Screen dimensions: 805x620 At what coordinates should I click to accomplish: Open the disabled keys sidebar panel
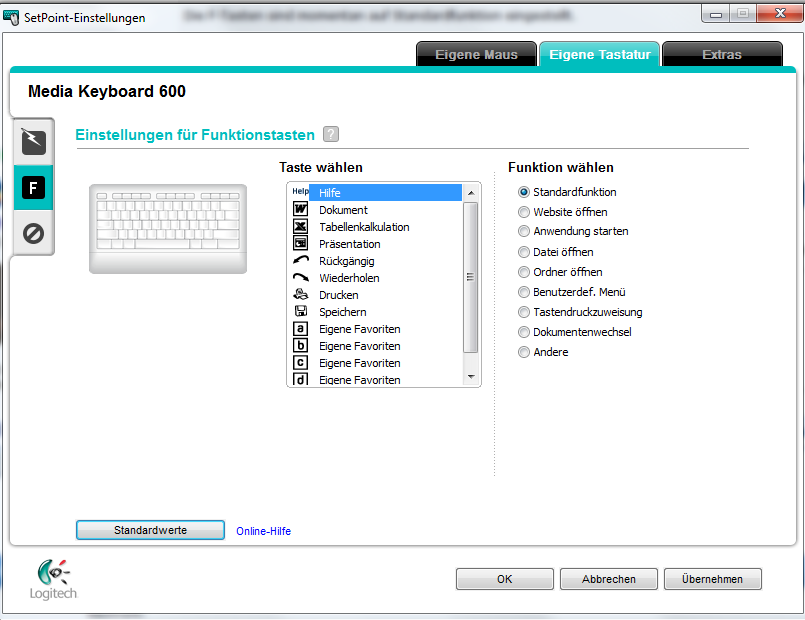33,234
